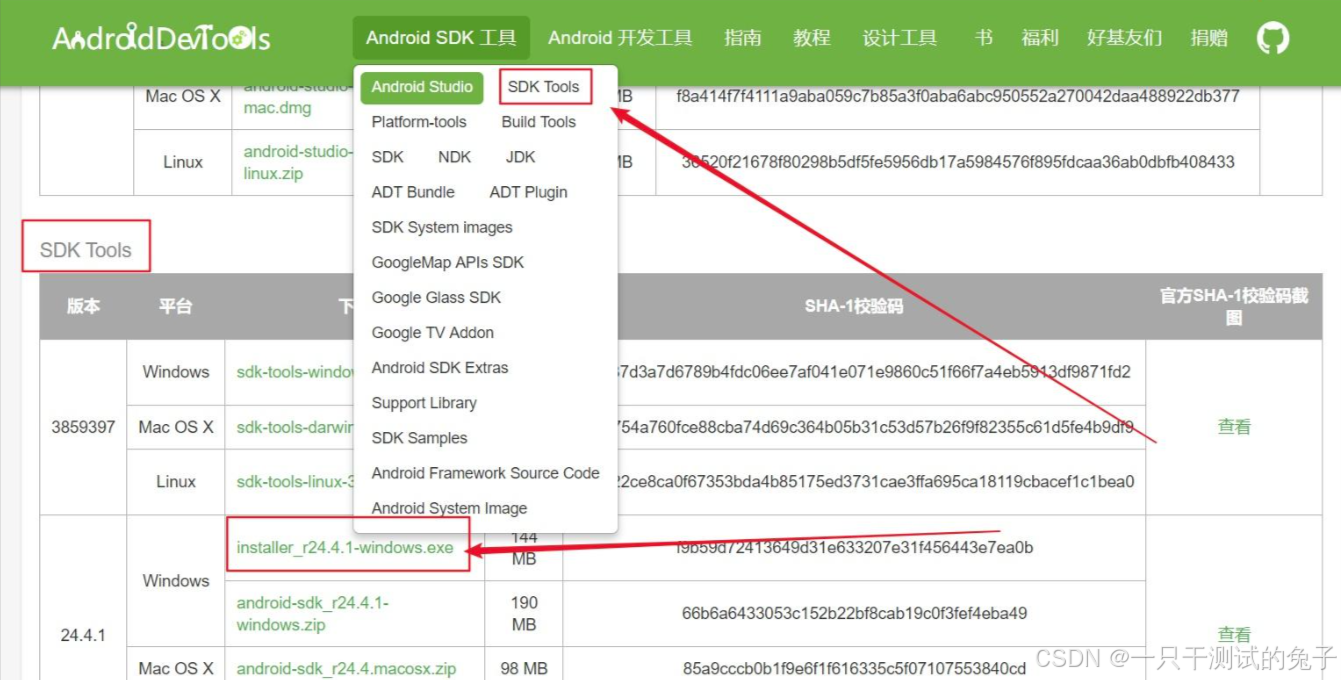Open 查看 screenshot link for 24.4.1
This screenshot has height=680, width=1341.
[x=1234, y=634]
